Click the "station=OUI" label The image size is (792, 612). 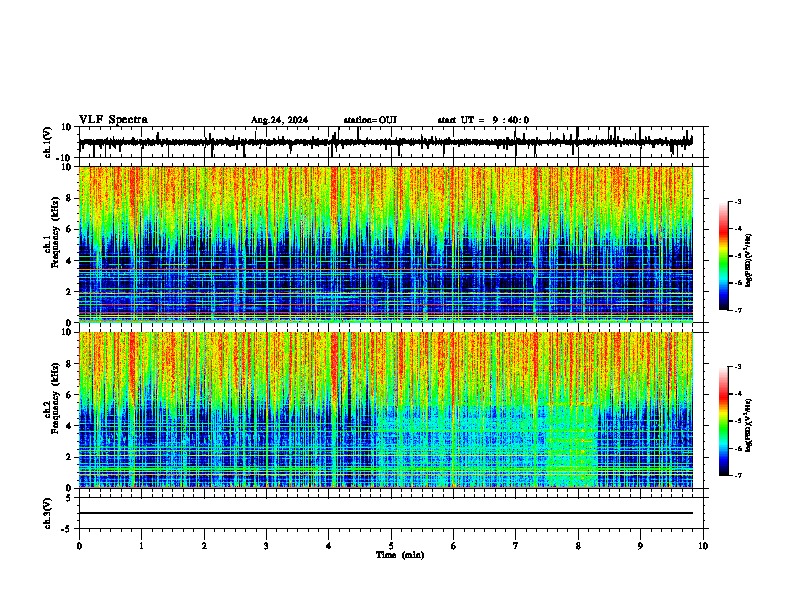(x=370, y=120)
